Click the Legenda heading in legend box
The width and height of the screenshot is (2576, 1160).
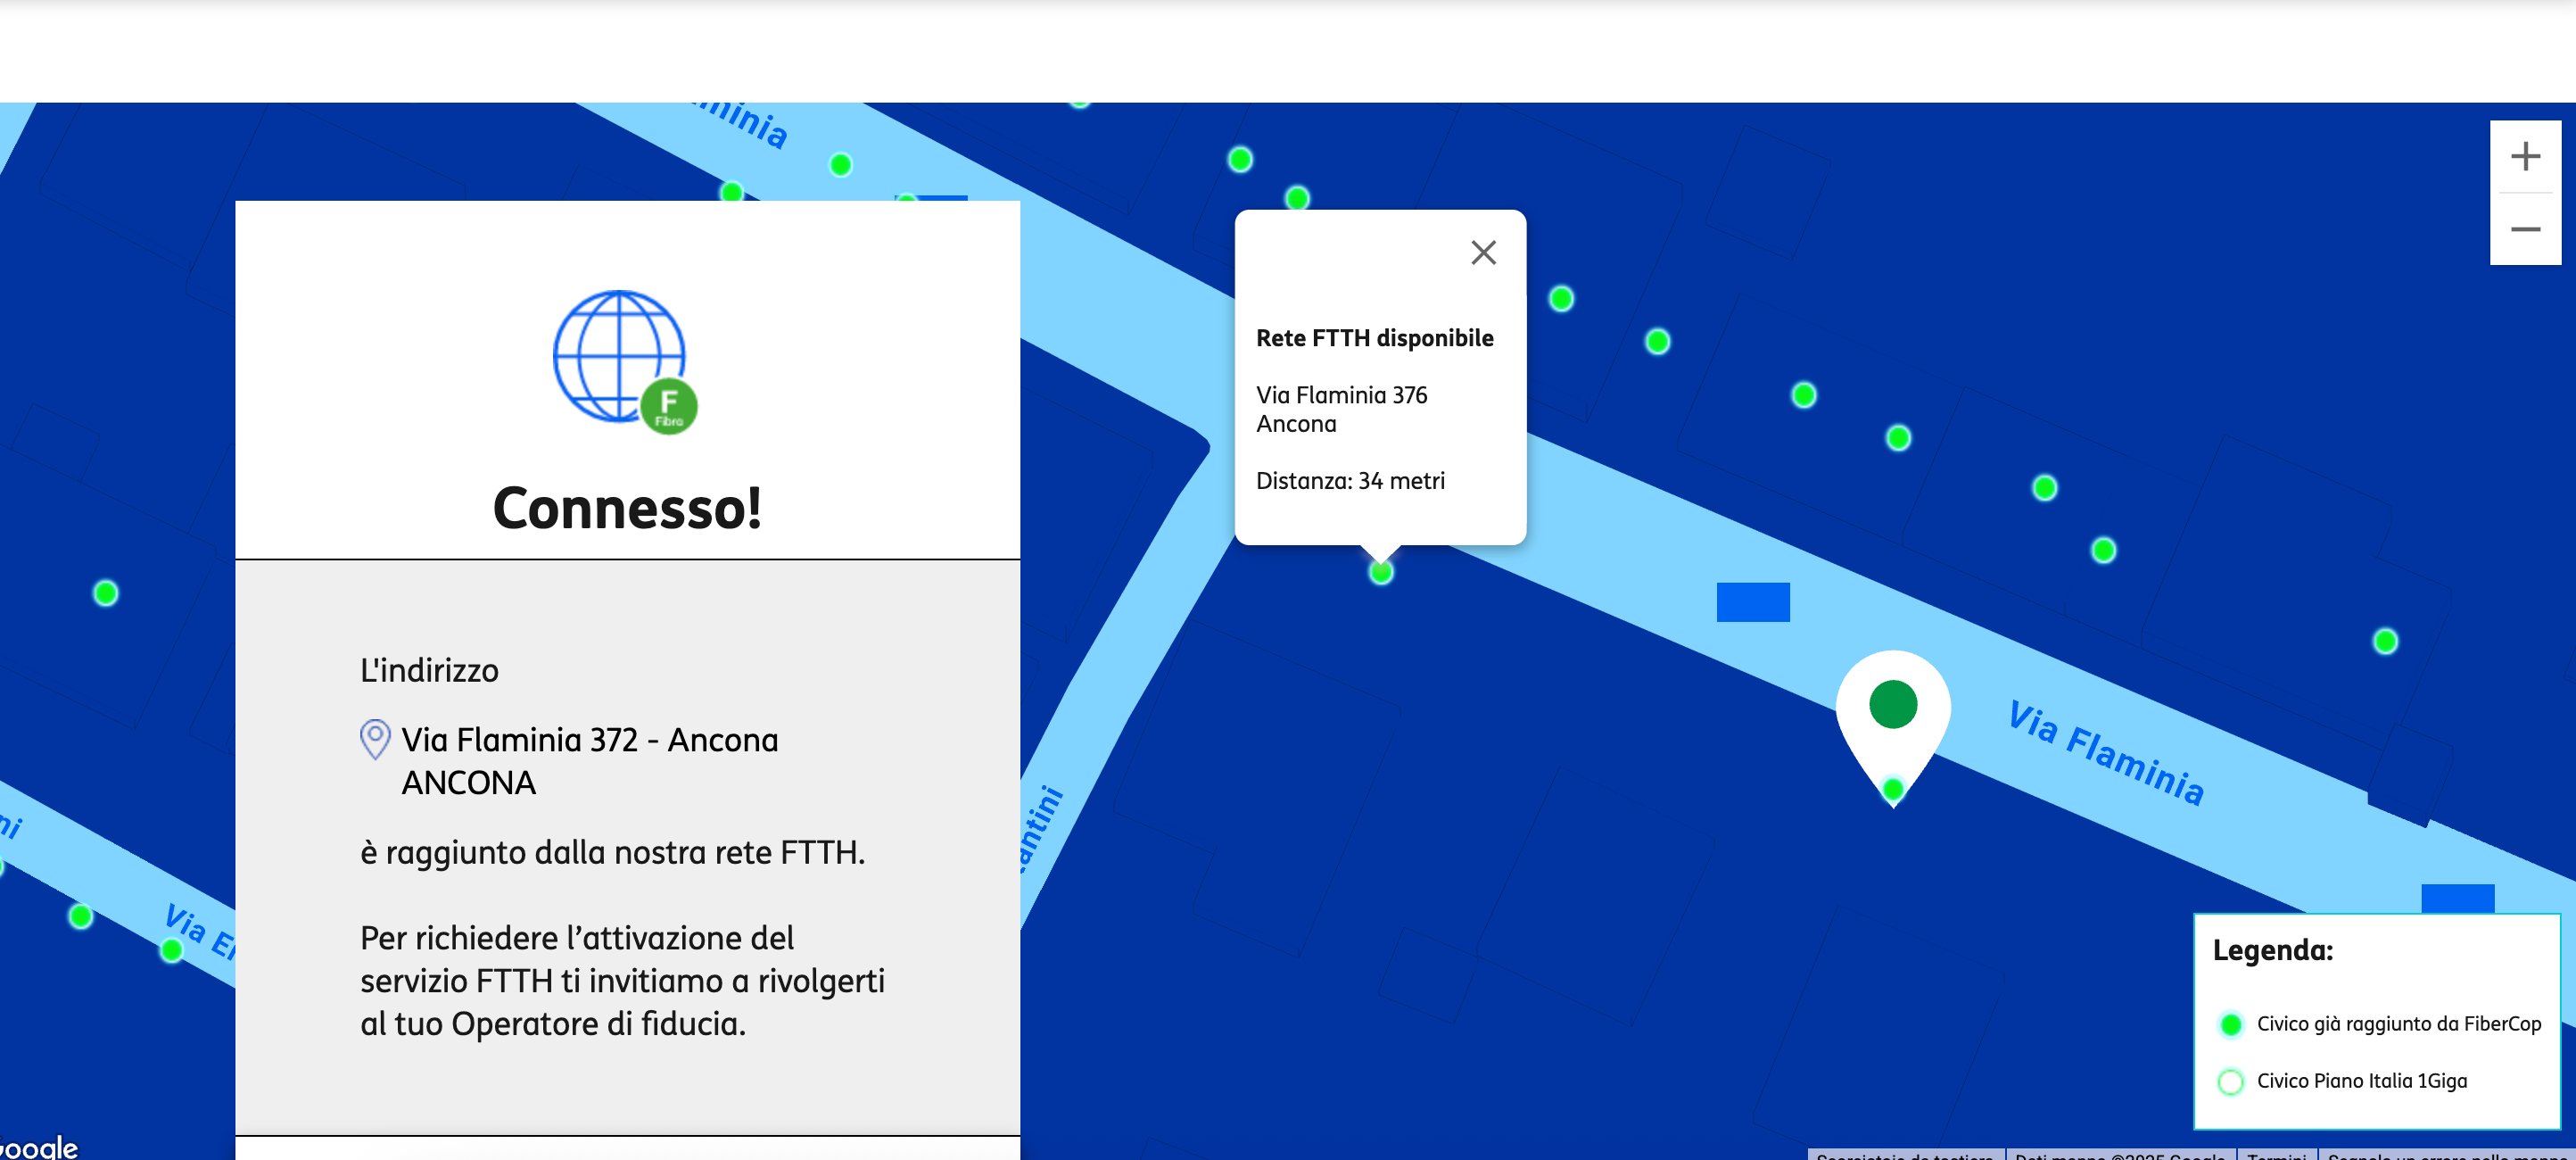click(x=2272, y=950)
